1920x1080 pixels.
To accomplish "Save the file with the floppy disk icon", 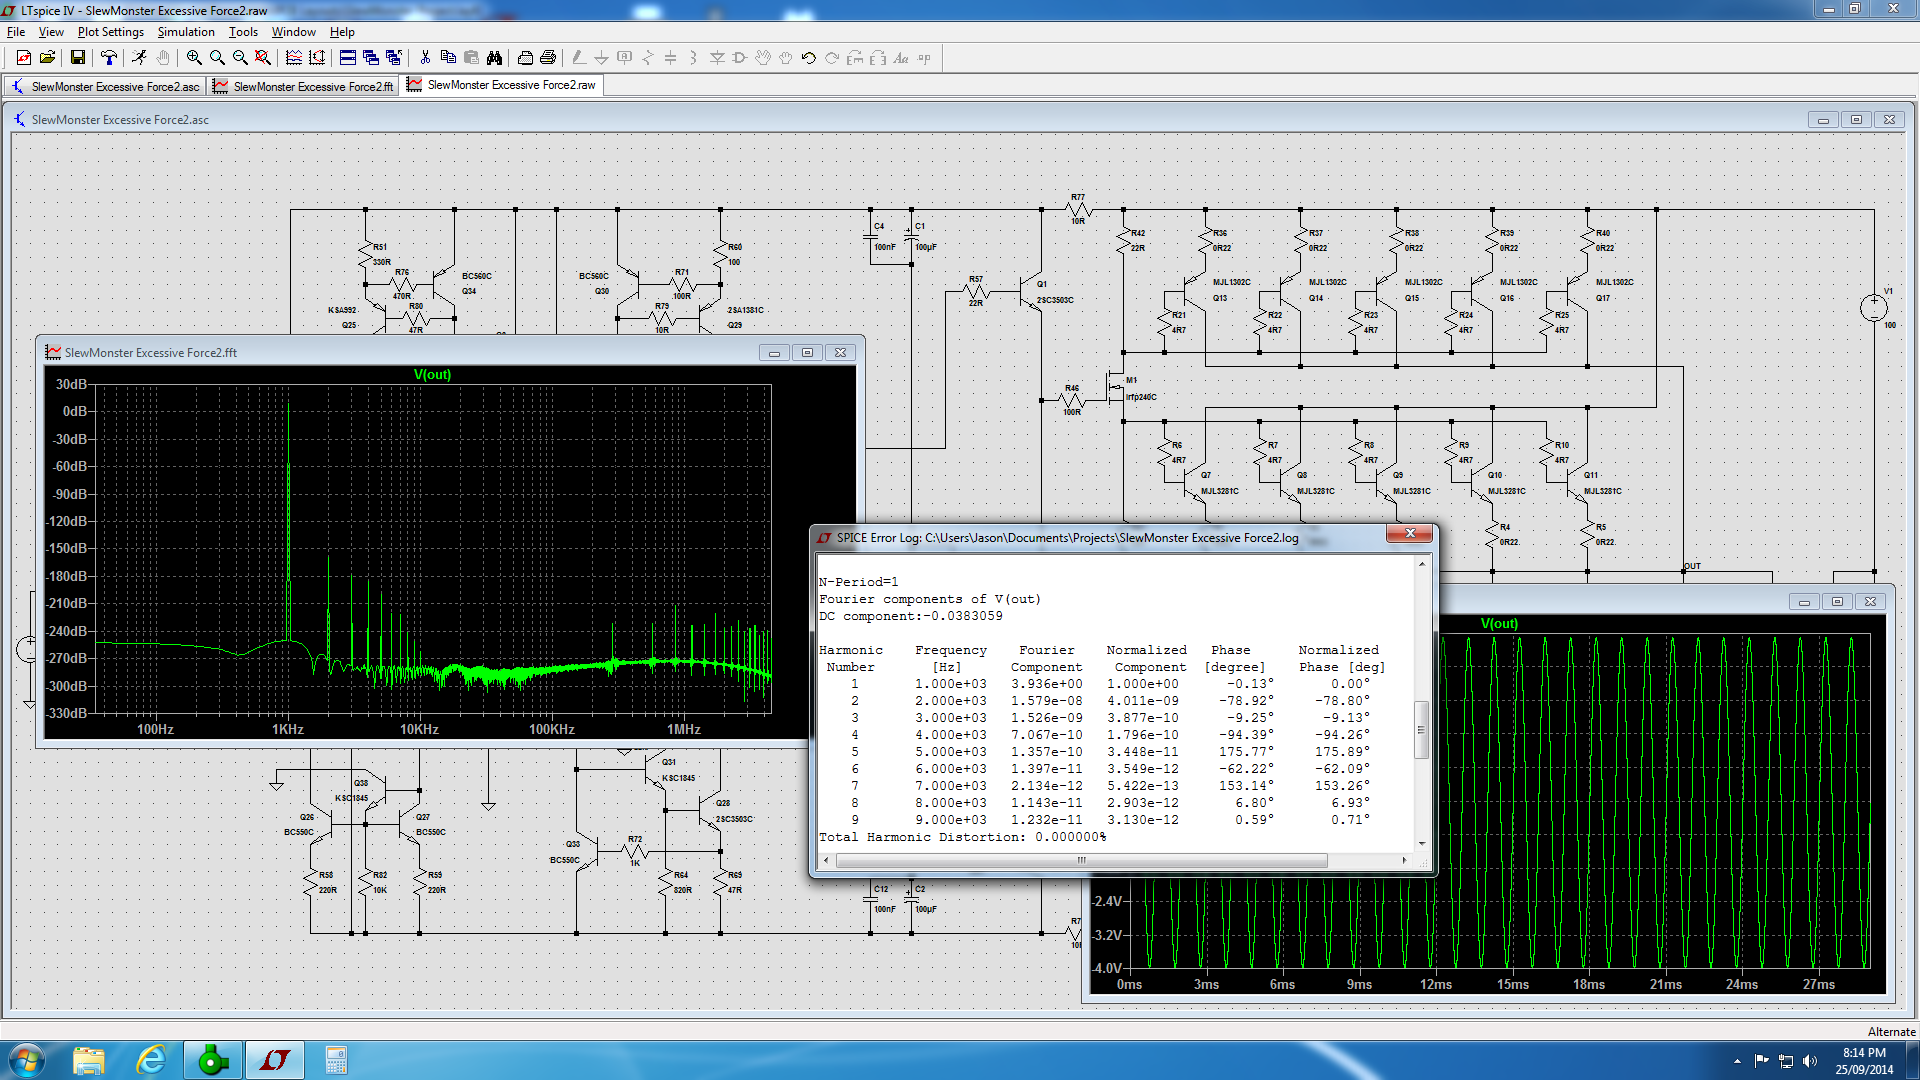I will 77,58.
